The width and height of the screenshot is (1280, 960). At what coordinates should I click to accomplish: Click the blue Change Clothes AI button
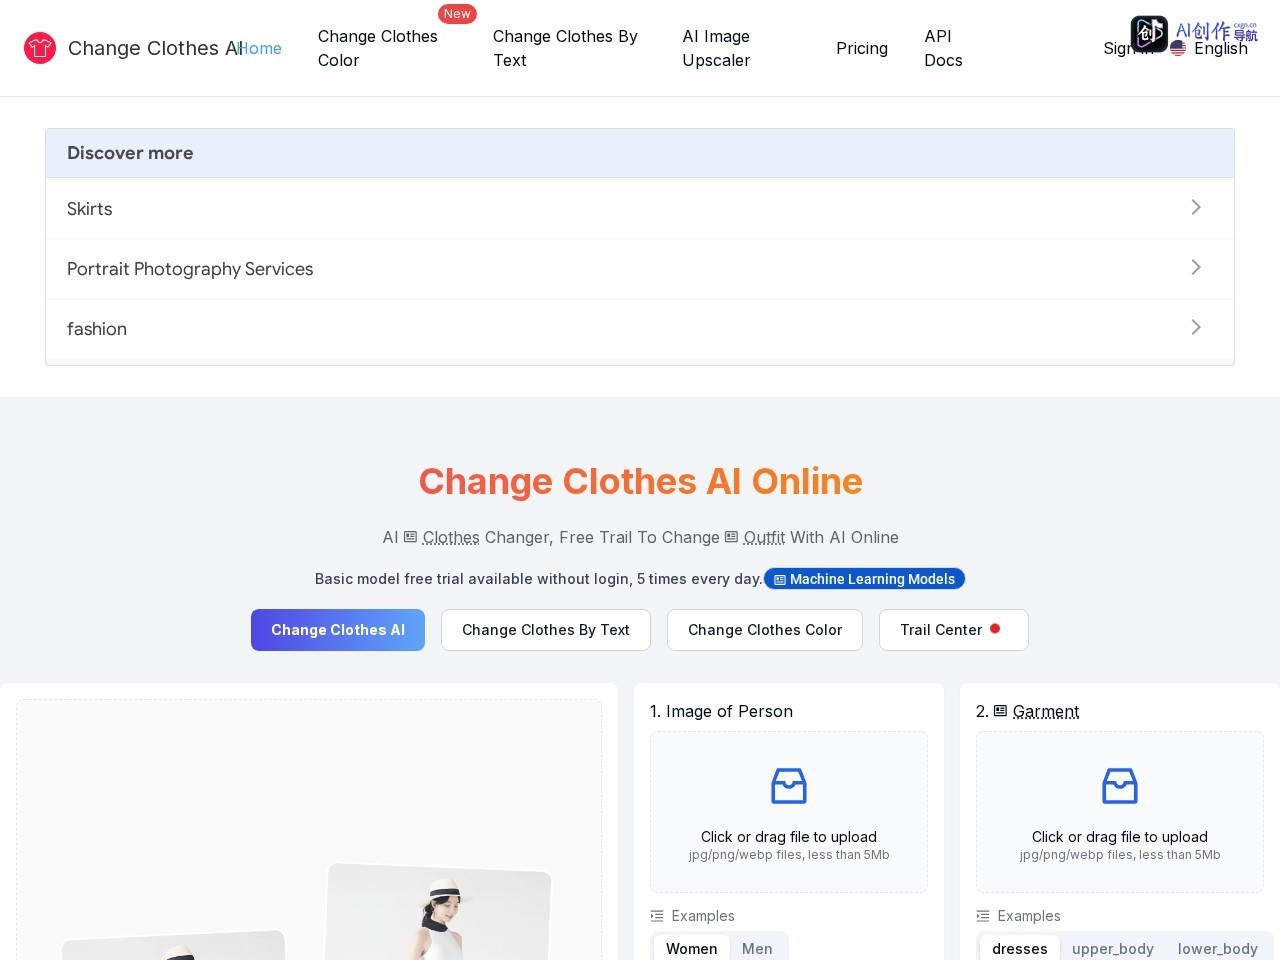338,630
